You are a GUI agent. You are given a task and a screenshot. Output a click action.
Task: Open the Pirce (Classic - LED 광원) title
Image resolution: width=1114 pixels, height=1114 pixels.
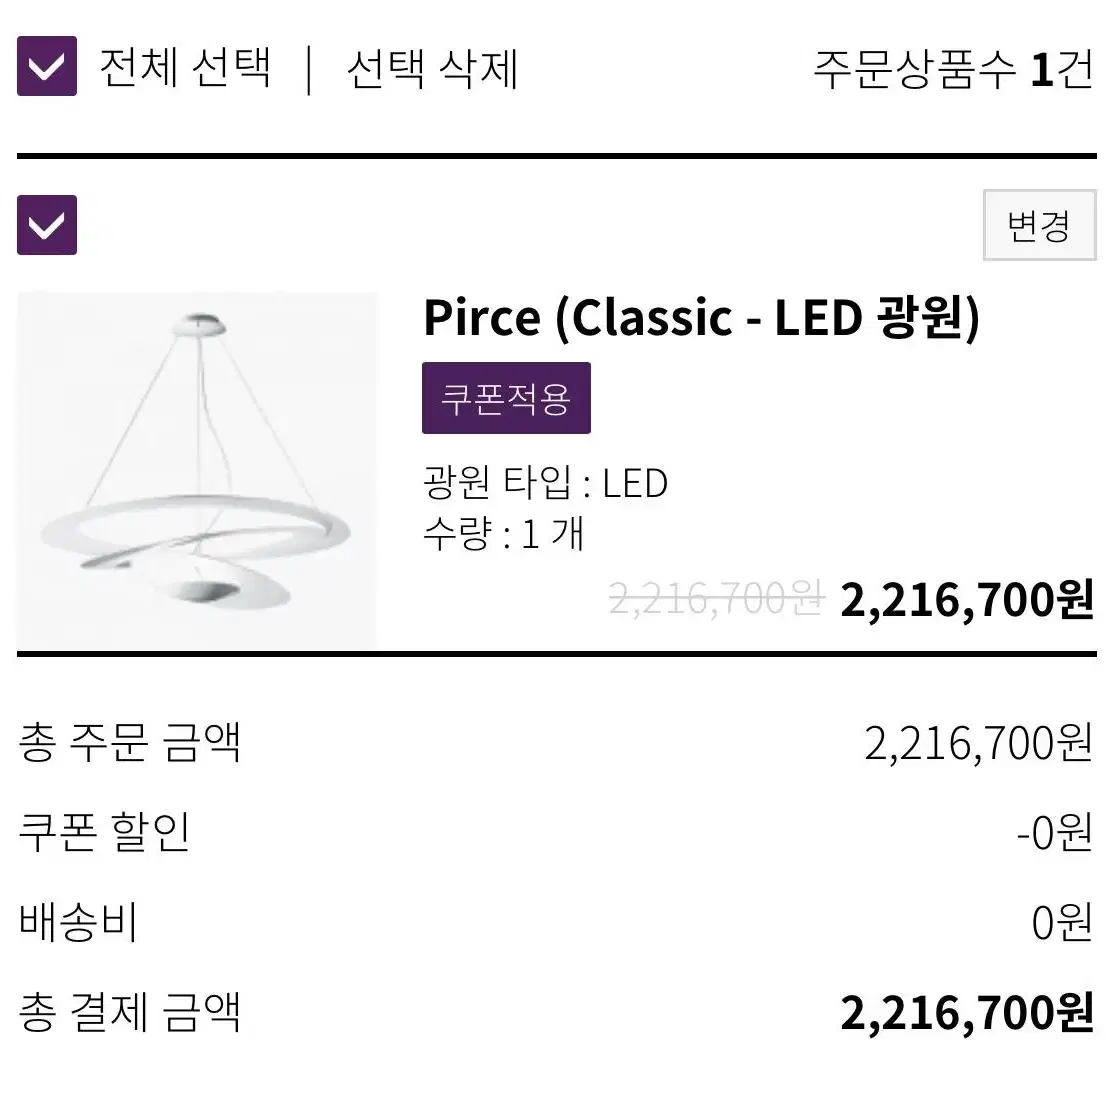[702, 318]
